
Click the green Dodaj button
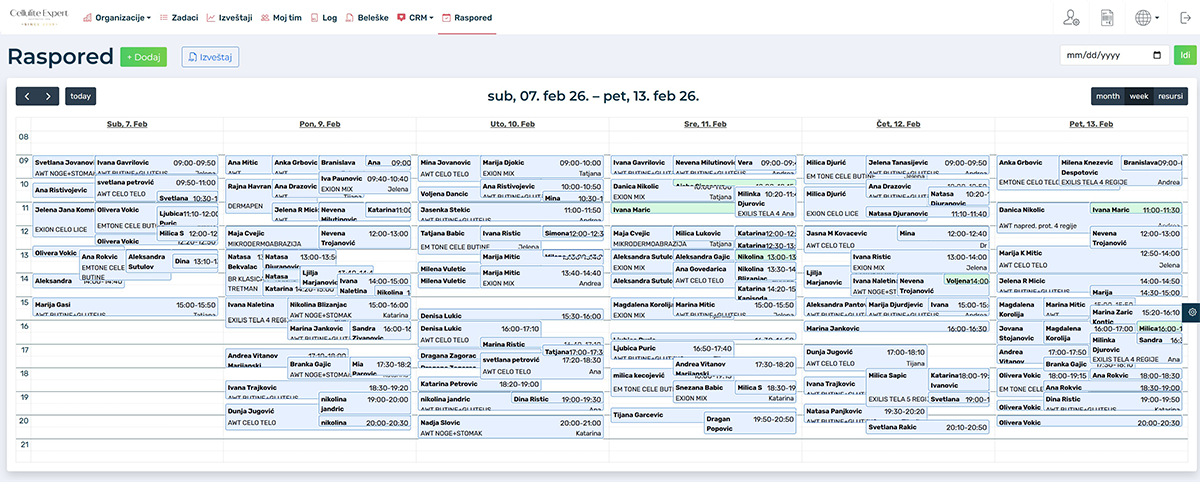pos(143,57)
